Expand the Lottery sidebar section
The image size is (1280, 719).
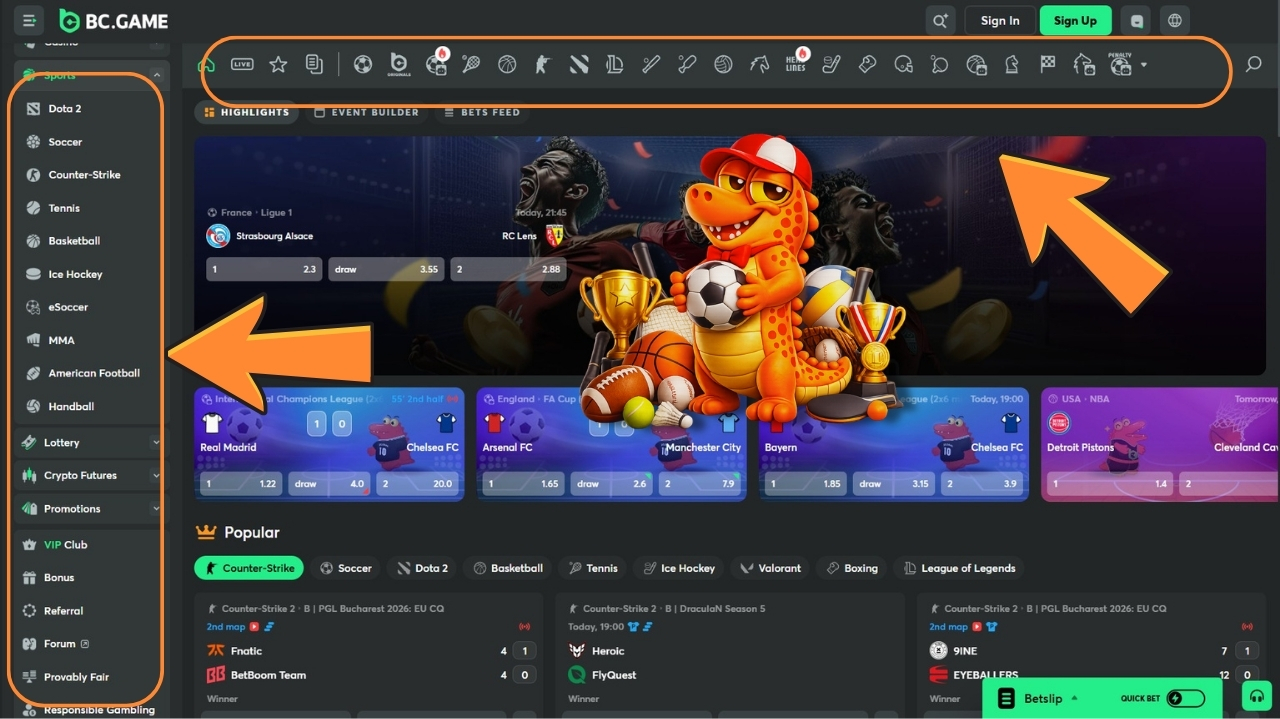pyautogui.click(x=156, y=442)
